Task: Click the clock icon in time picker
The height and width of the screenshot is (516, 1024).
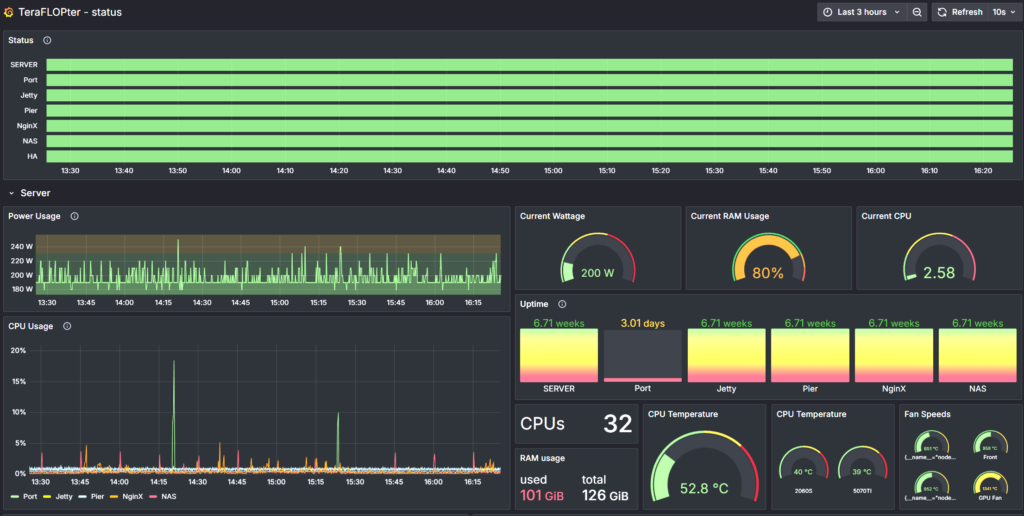Action: [828, 12]
